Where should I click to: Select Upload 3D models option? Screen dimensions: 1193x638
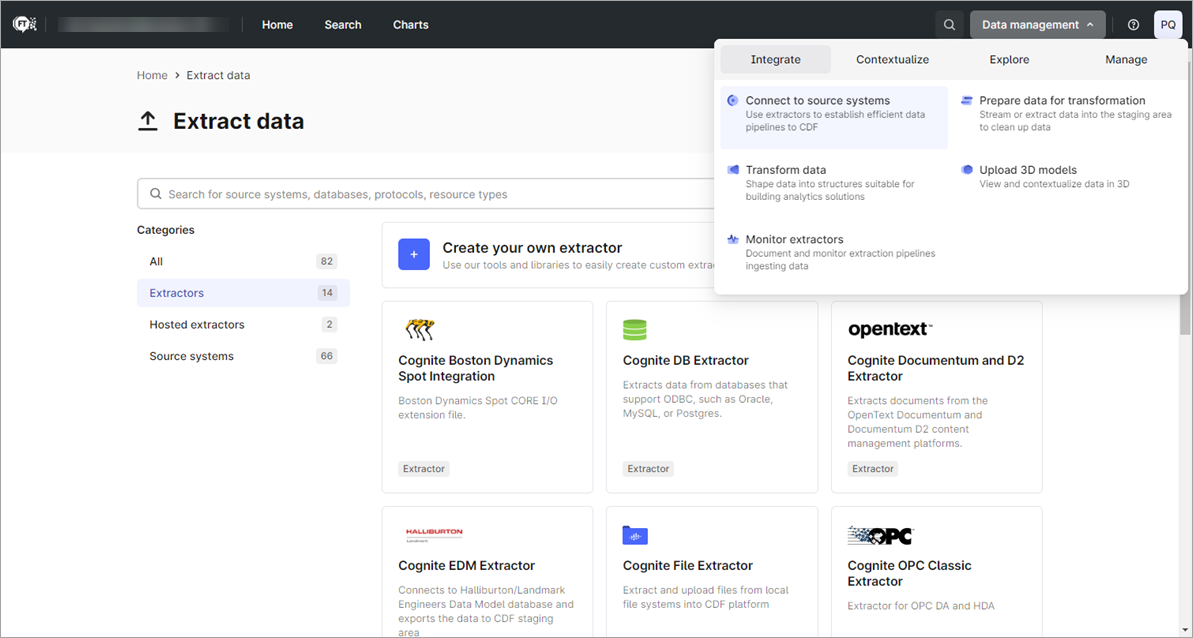1028,170
